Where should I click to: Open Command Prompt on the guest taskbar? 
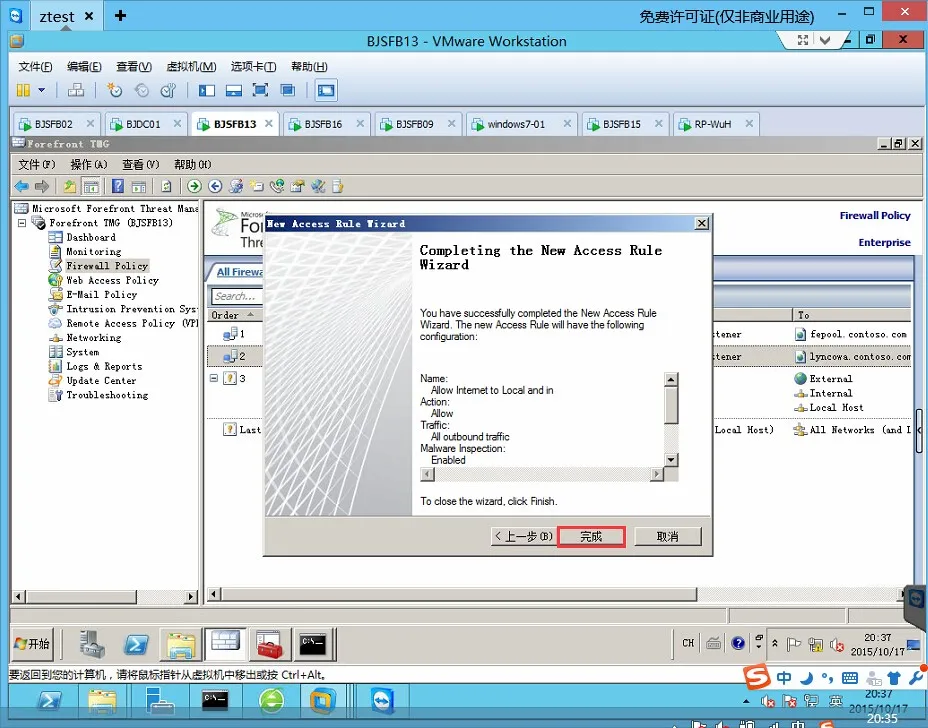(x=312, y=645)
